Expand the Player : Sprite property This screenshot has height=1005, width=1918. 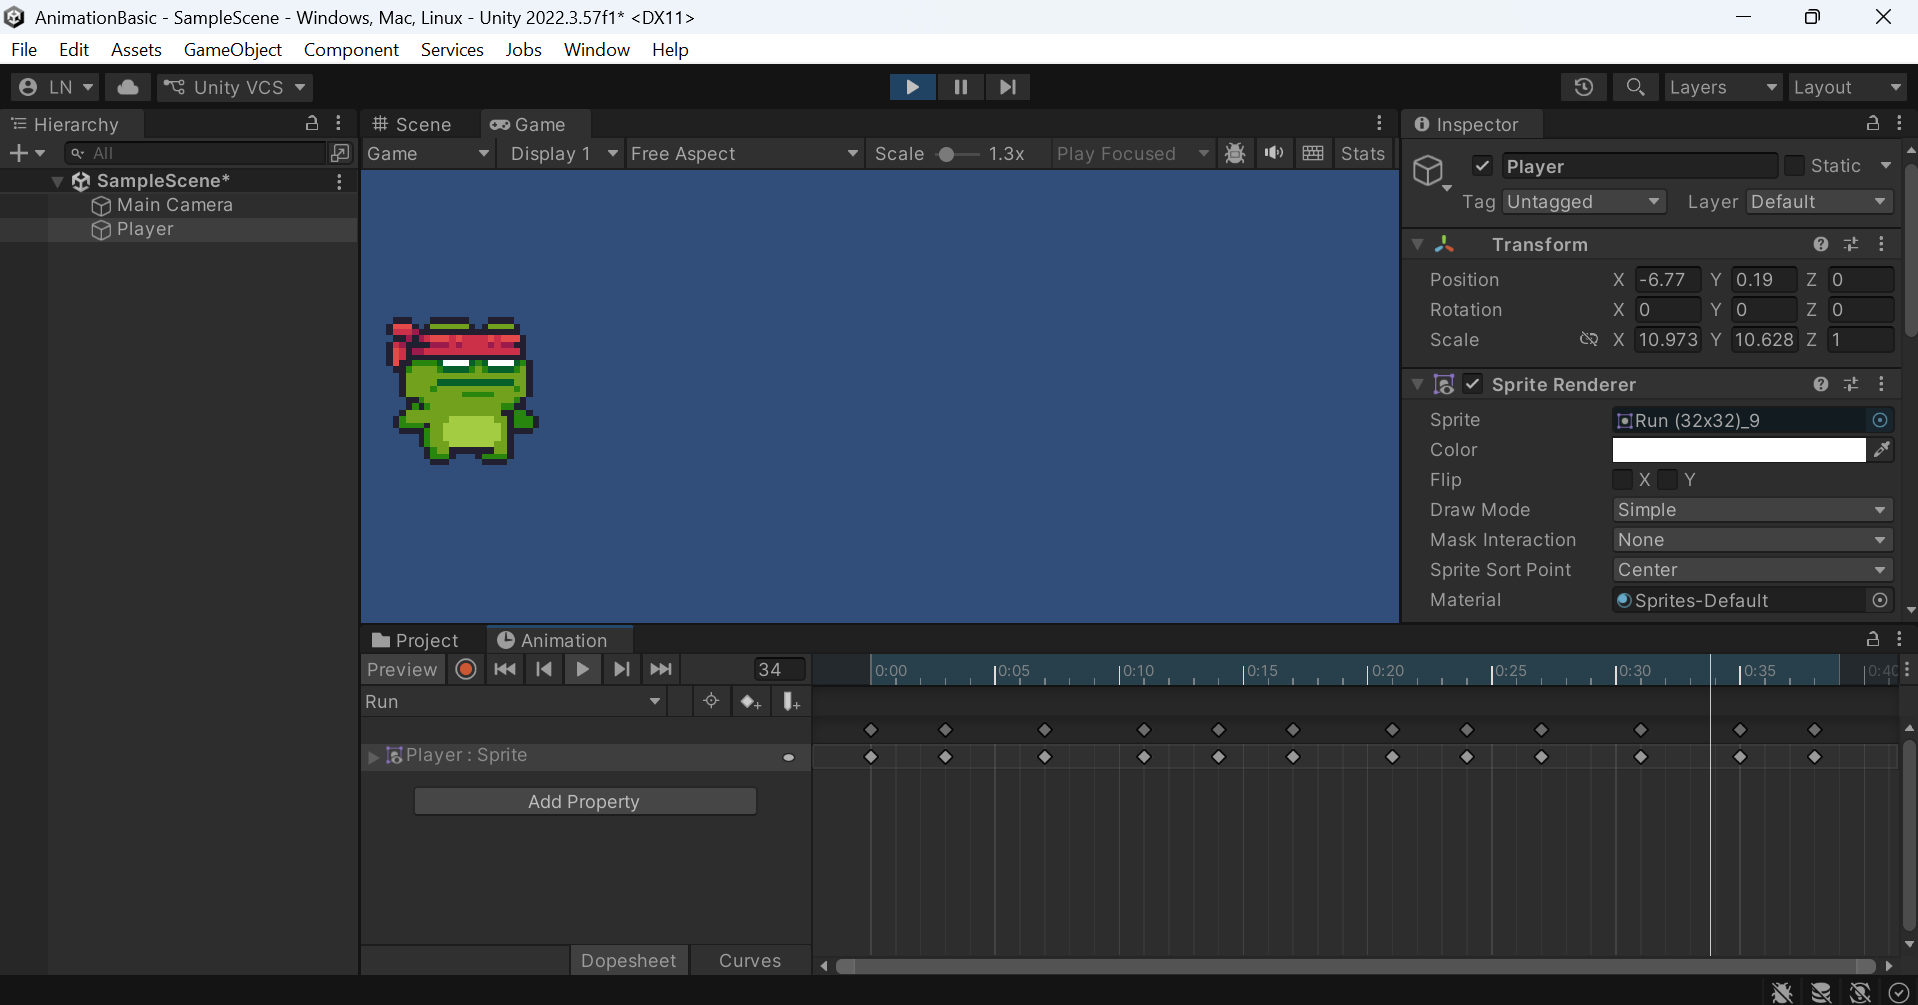(x=373, y=756)
